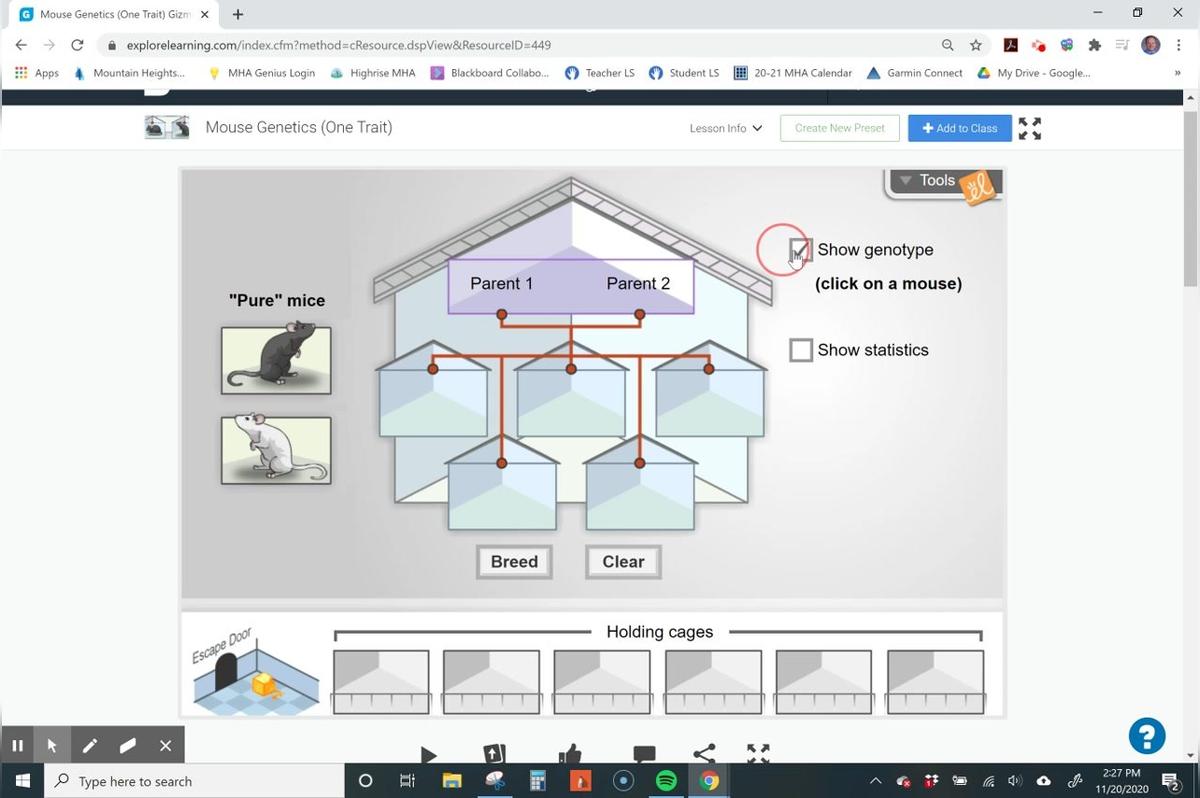Click the Parent 1 slot
The width and height of the screenshot is (1200, 798).
click(x=502, y=284)
